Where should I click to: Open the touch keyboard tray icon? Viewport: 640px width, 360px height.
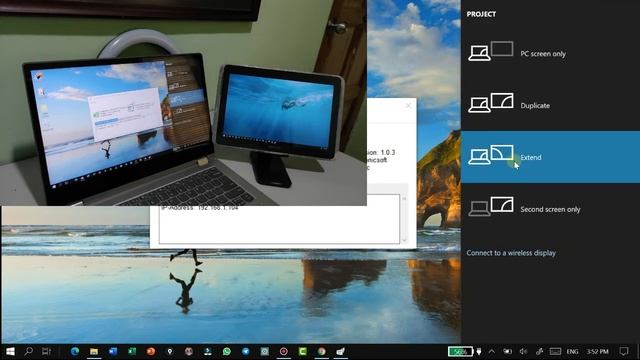coord(555,351)
